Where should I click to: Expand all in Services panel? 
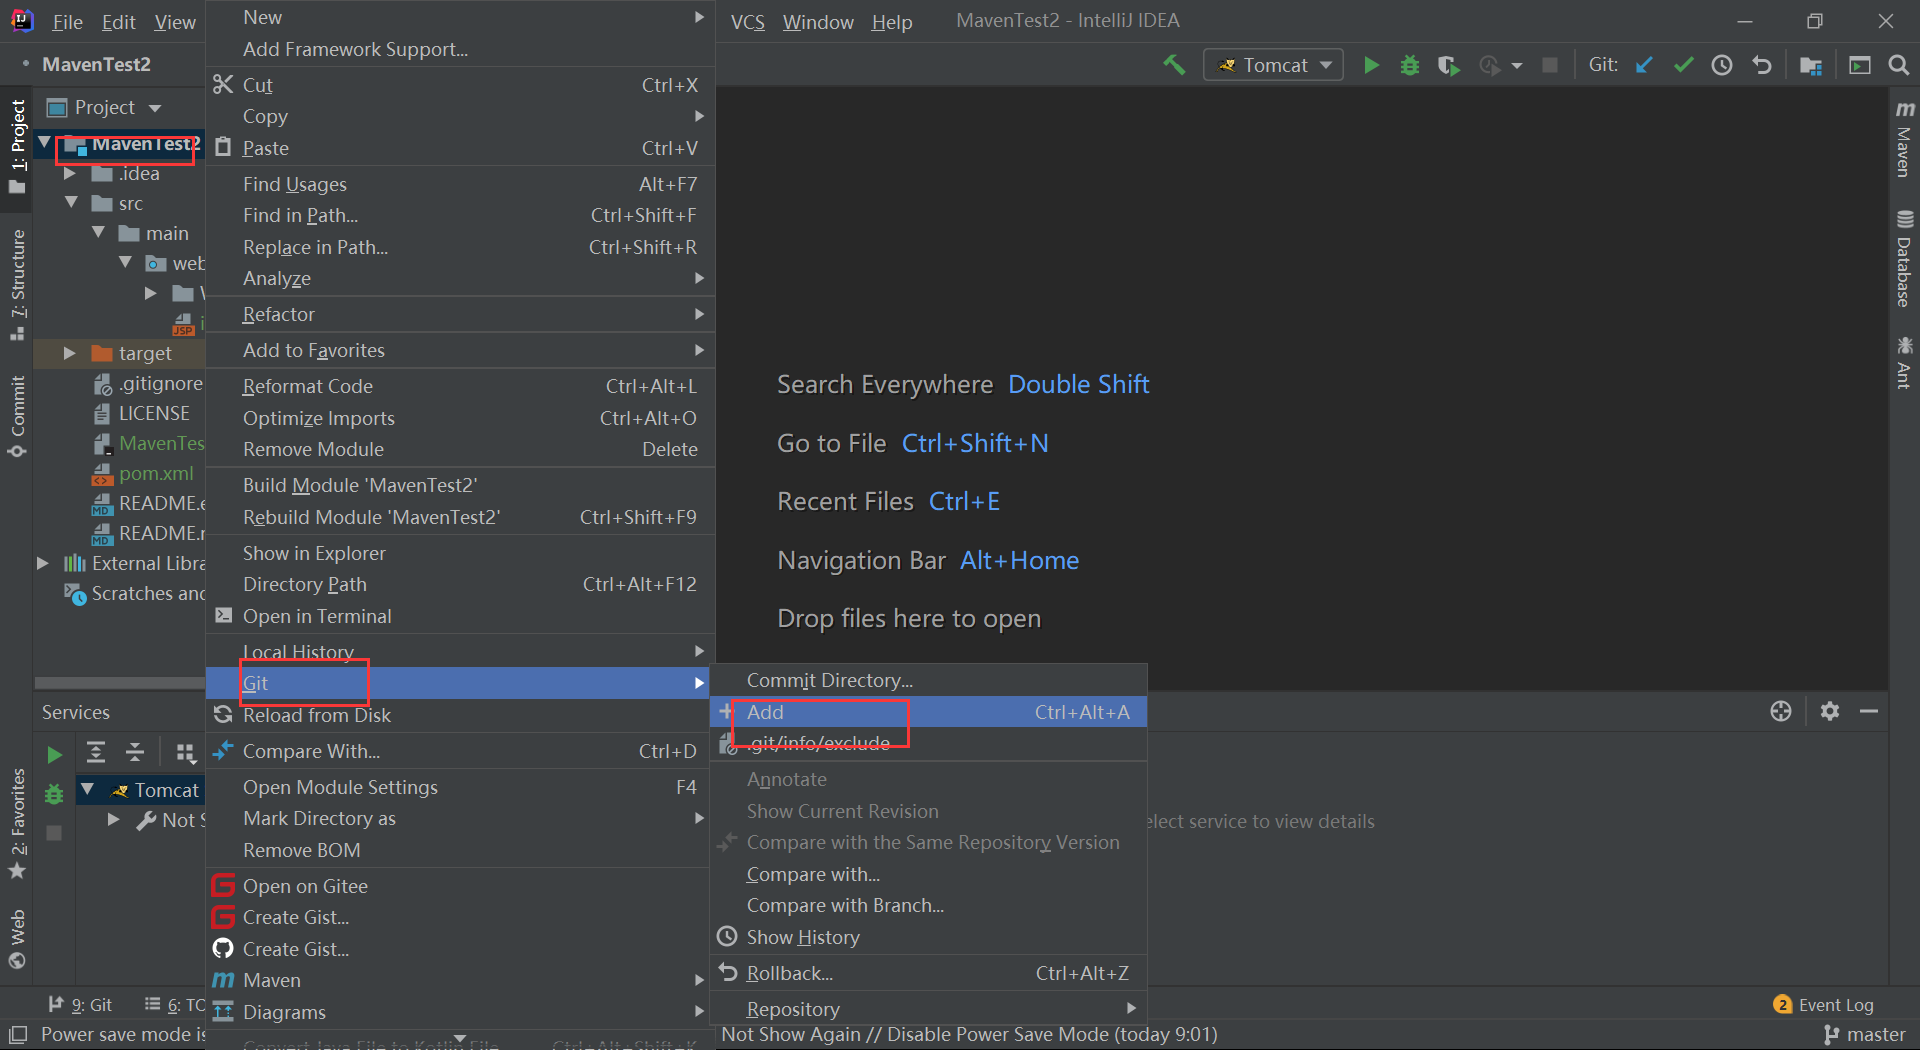pyautogui.click(x=96, y=752)
